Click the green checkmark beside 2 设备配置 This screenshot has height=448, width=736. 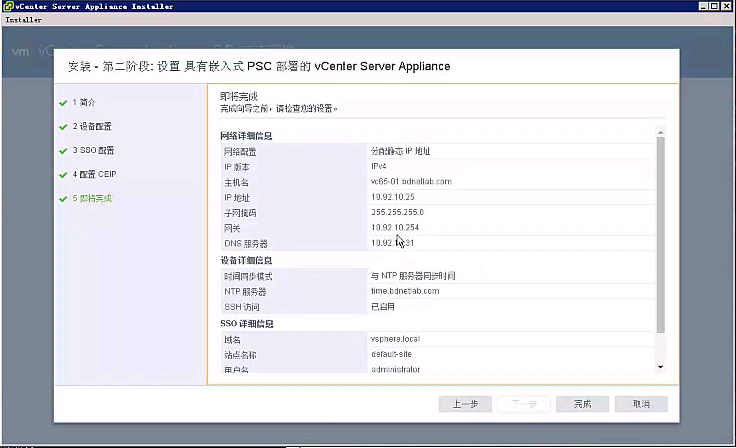click(63, 127)
